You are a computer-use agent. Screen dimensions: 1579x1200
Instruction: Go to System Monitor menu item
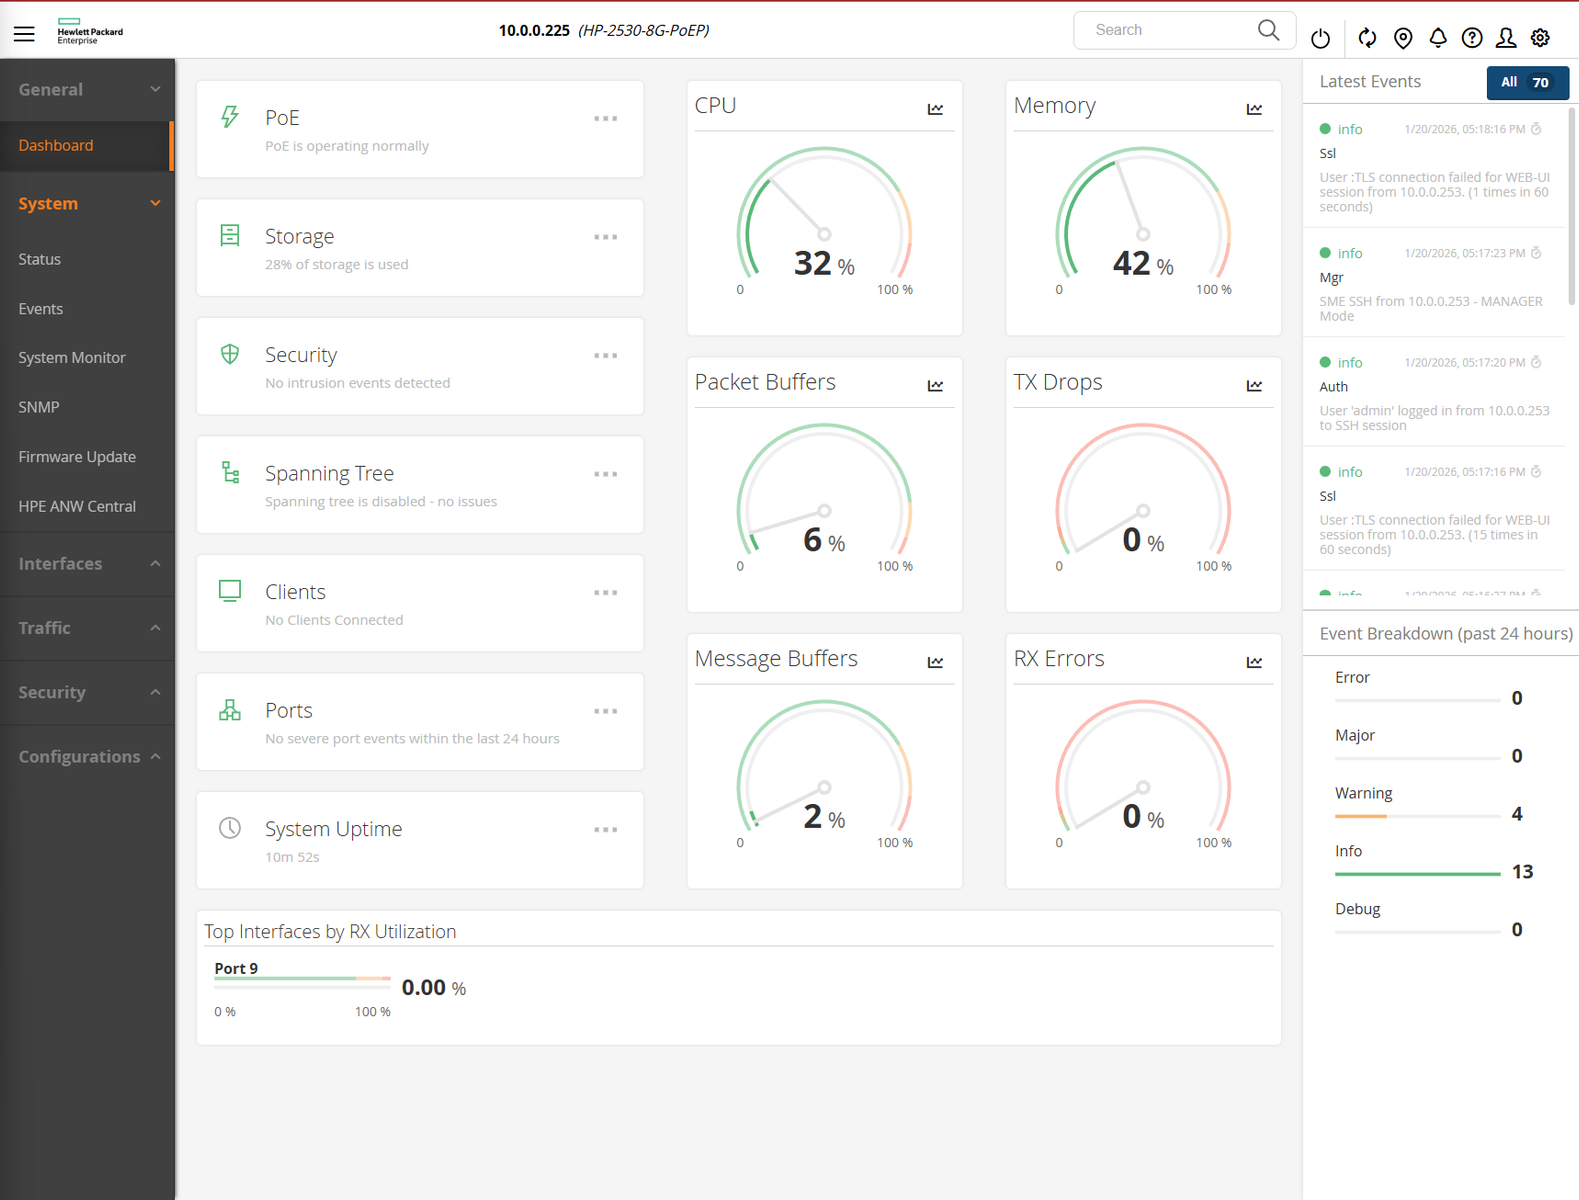click(x=72, y=358)
